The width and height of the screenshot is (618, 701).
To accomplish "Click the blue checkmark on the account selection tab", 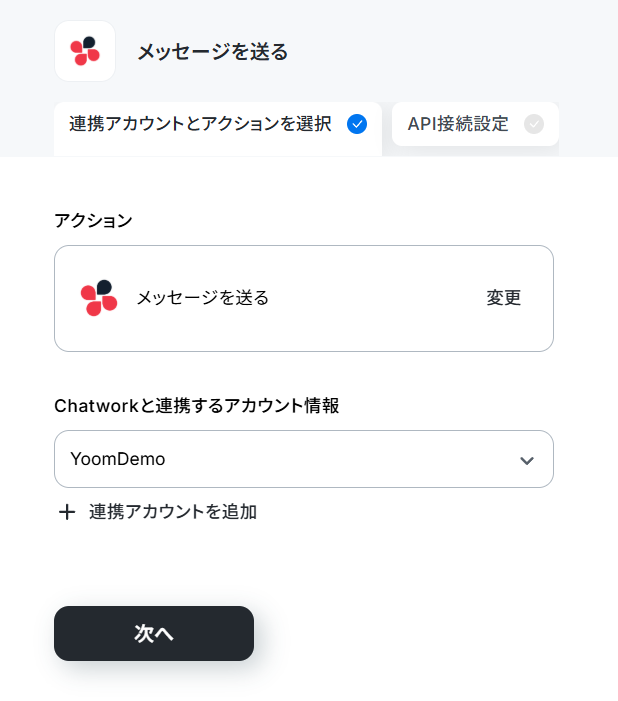I will tap(357, 124).
